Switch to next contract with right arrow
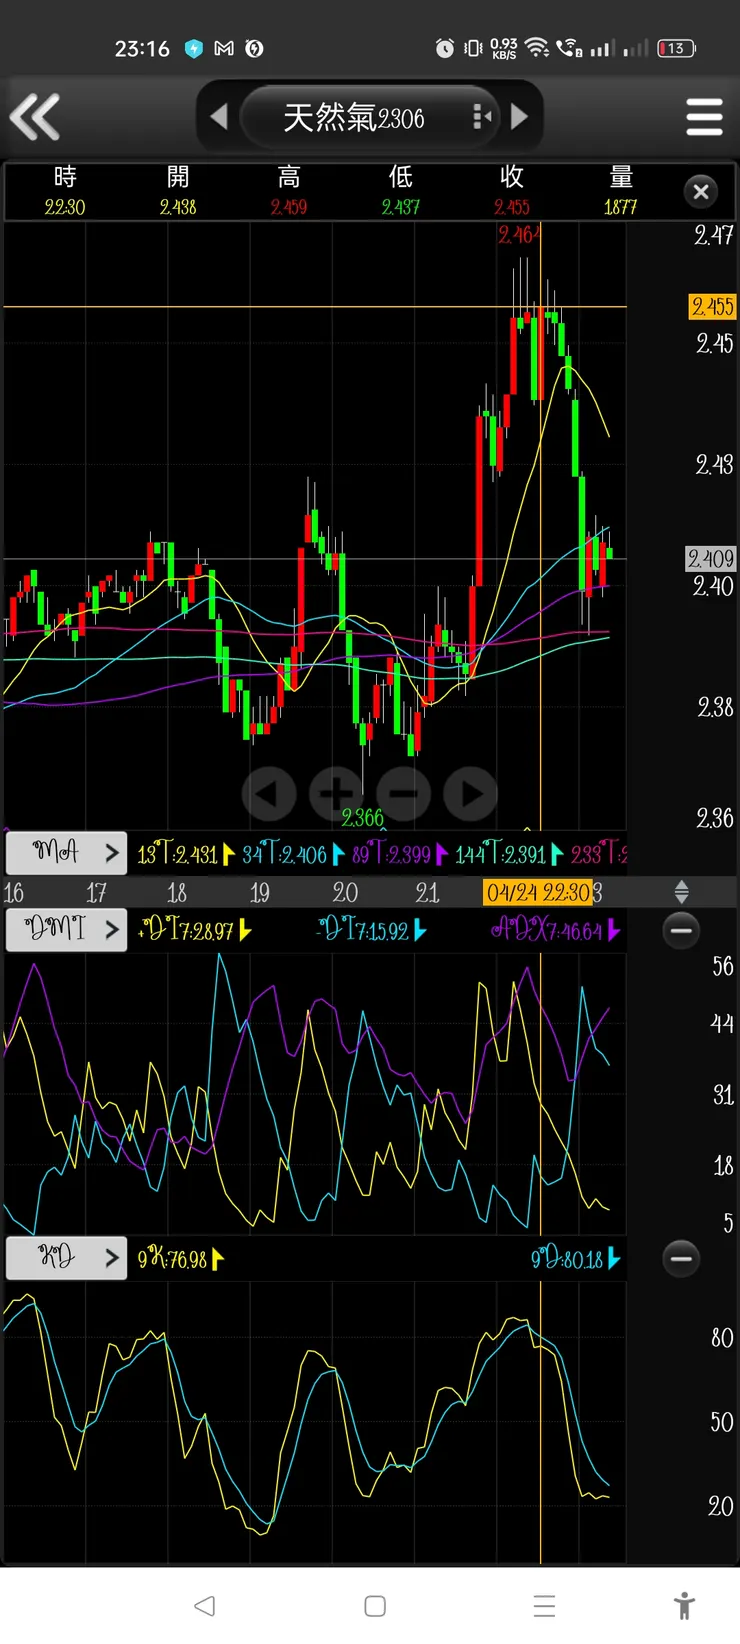 (x=518, y=117)
